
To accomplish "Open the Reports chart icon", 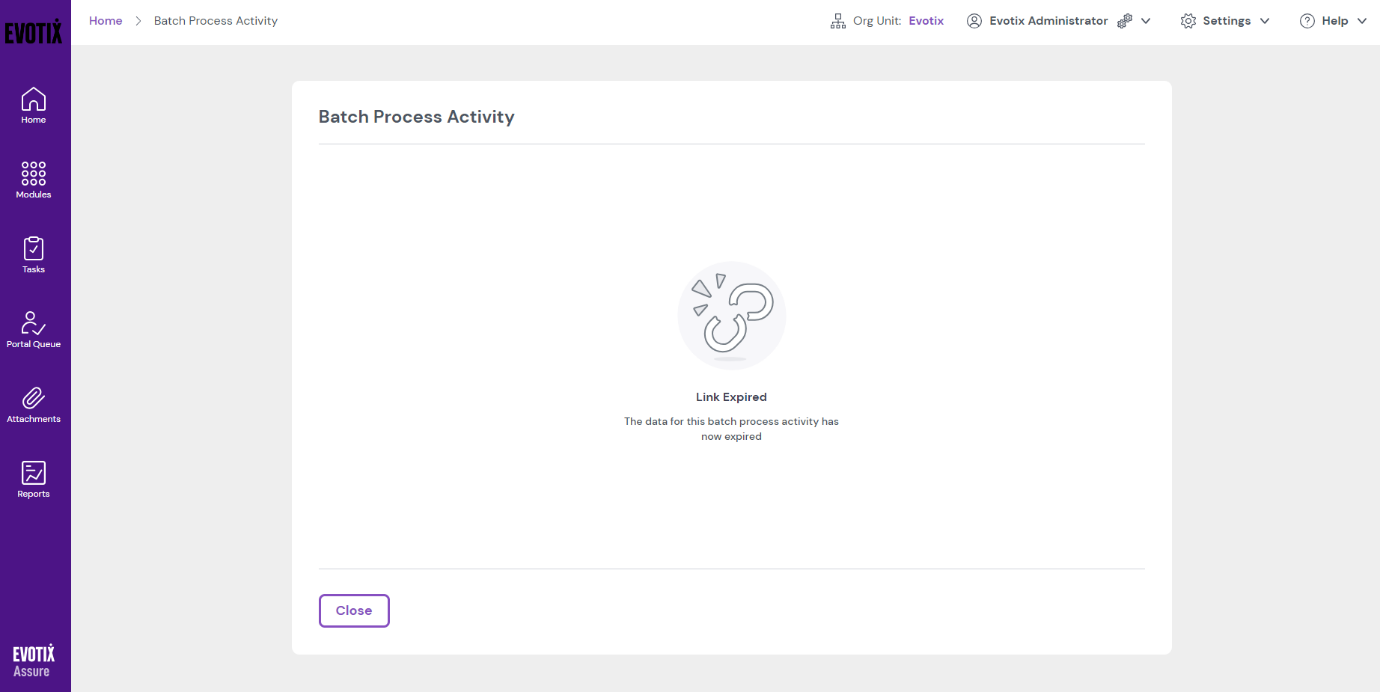I will tap(33, 473).
